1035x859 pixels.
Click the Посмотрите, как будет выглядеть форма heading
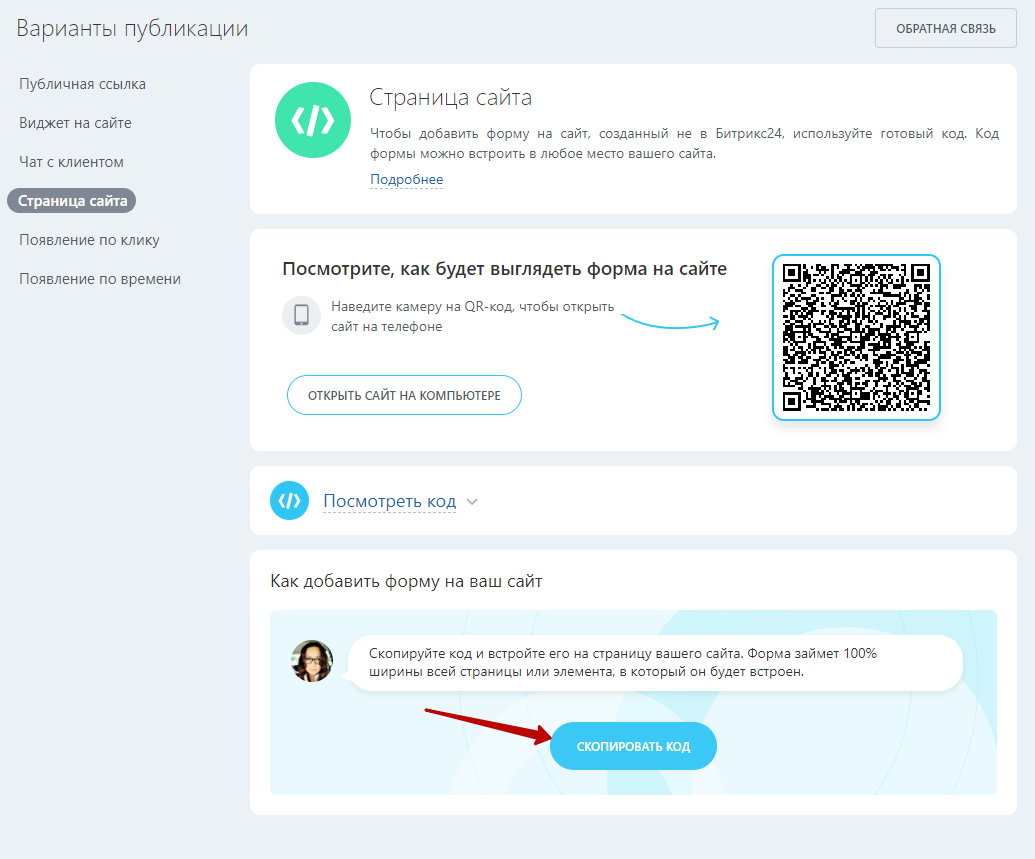[x=504, y=269]
